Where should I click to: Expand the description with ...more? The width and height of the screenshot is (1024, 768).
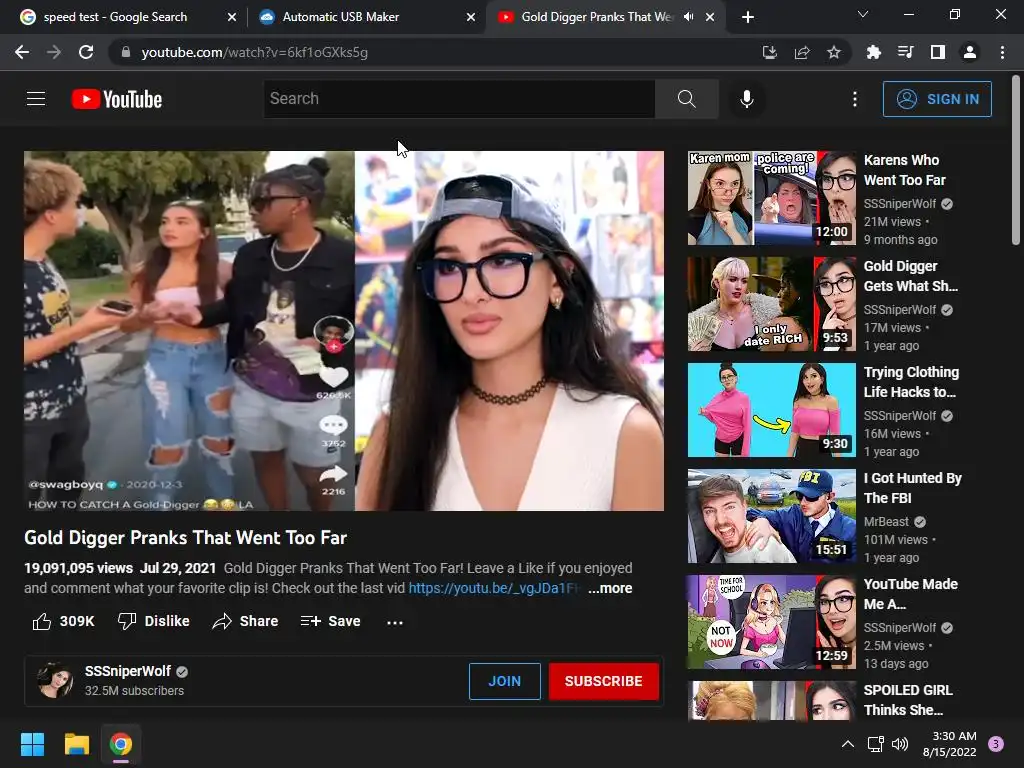coord(610,588)
